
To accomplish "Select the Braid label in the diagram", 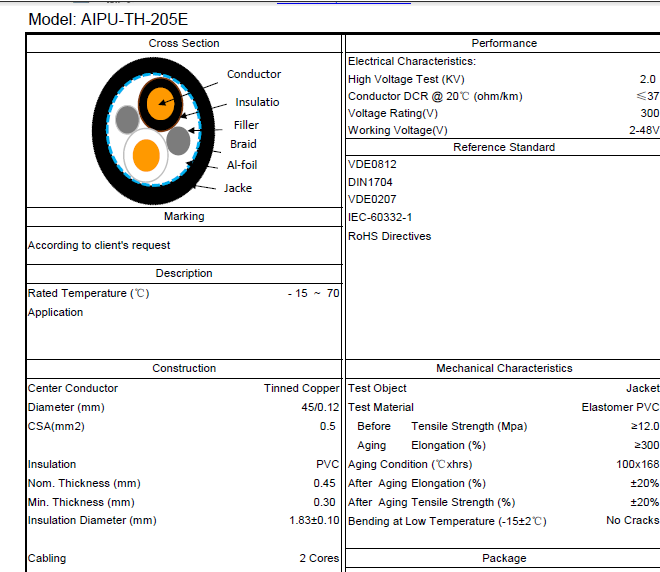I will 243,144.
